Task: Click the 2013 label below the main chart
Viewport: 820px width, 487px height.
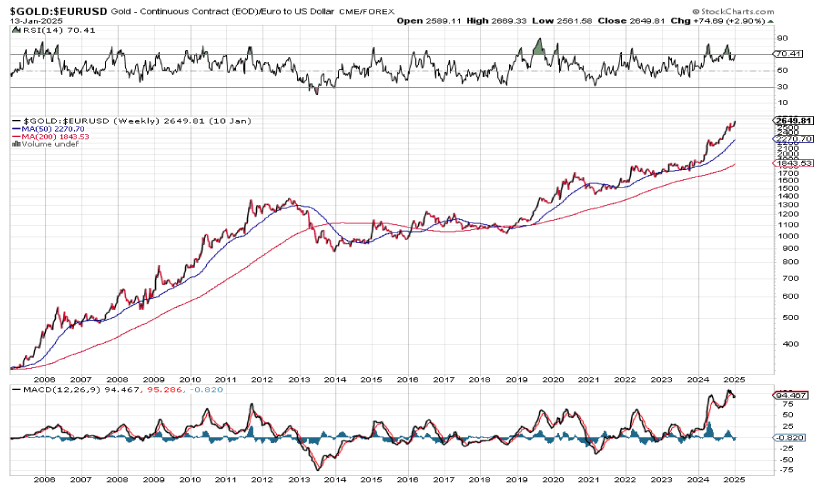Action: point(298,380)
